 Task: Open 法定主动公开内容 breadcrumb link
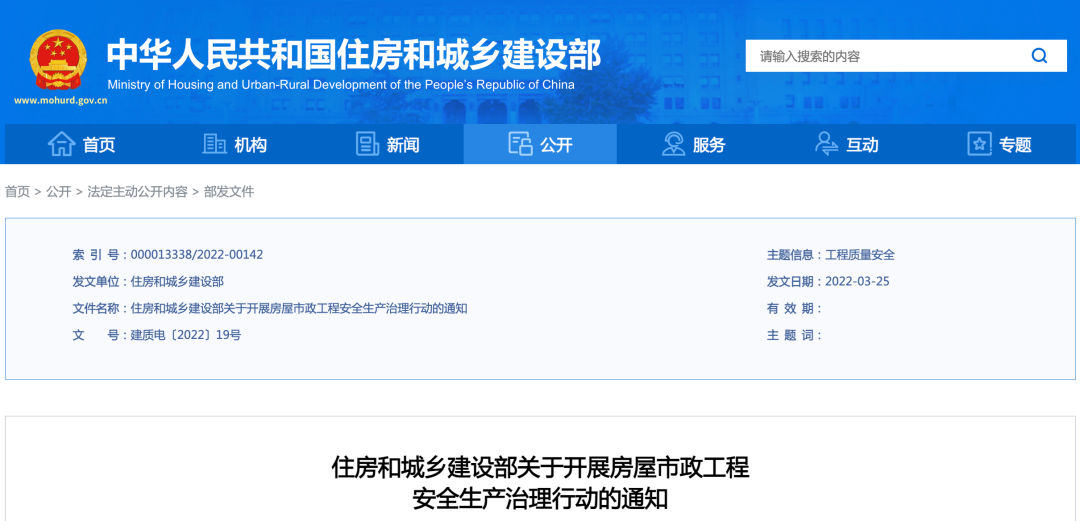click(137, 192)
